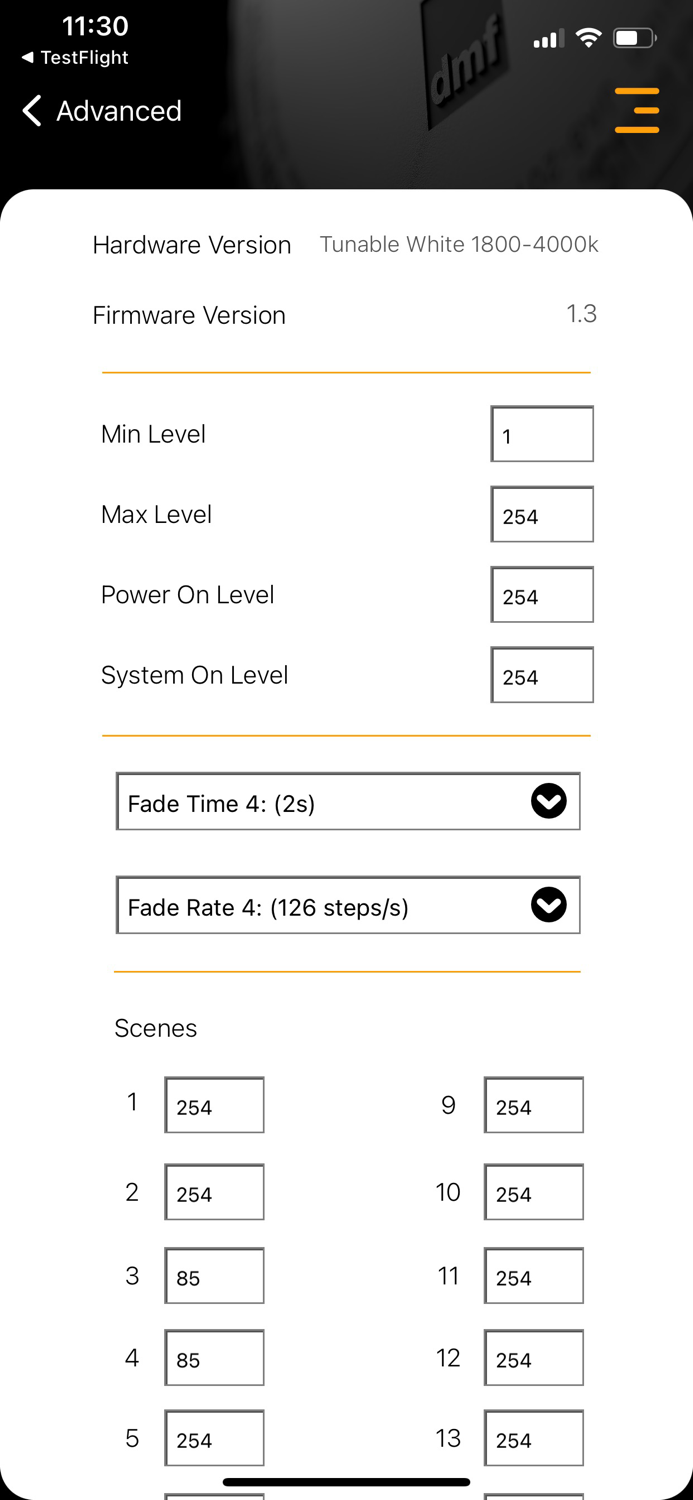Tap the battery indicator
Viewport: 693px width, 1500px height.
pos(630,37)
